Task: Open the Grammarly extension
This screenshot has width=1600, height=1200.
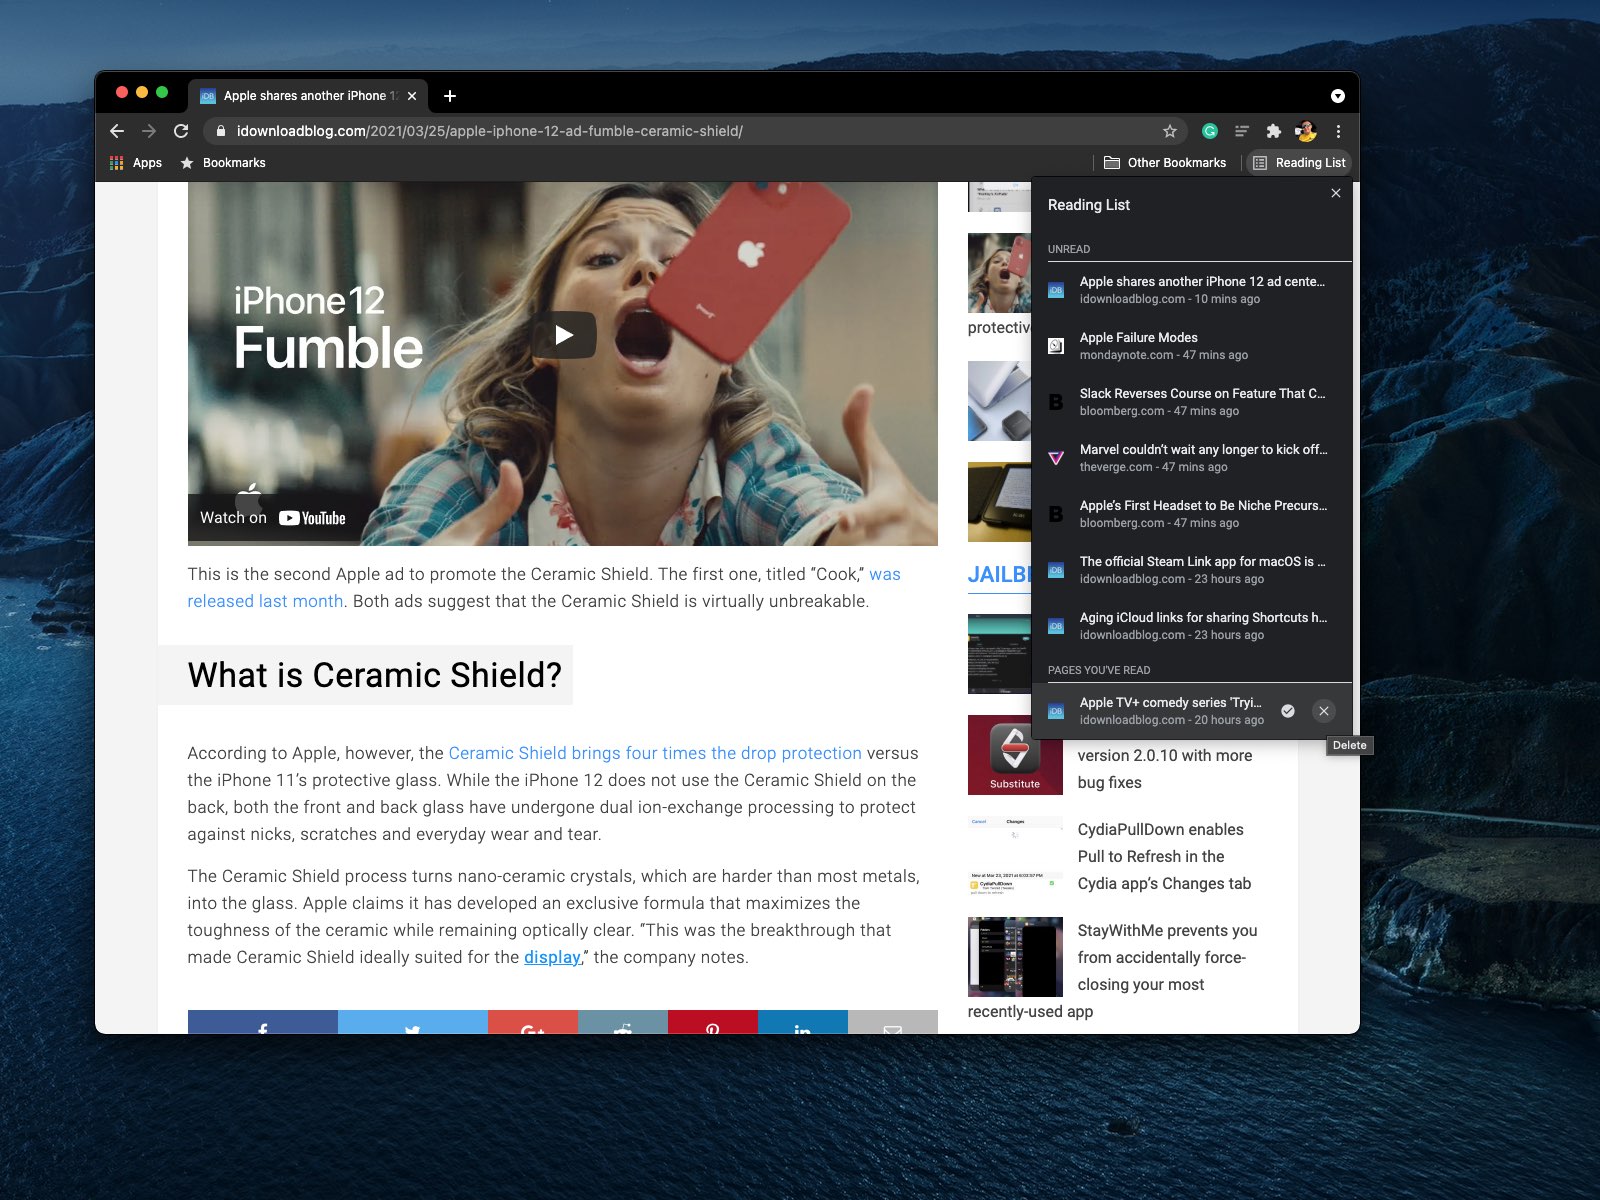Action: [x=1210, y=131]
